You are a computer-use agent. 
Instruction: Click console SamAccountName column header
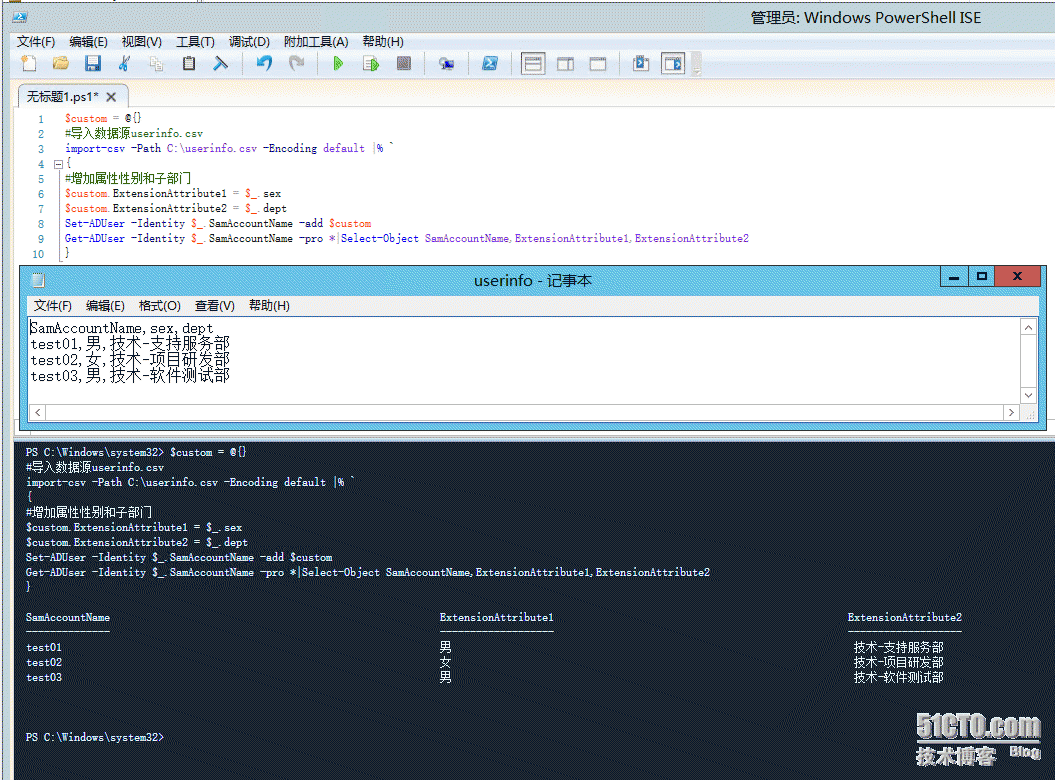coord(67,617)
